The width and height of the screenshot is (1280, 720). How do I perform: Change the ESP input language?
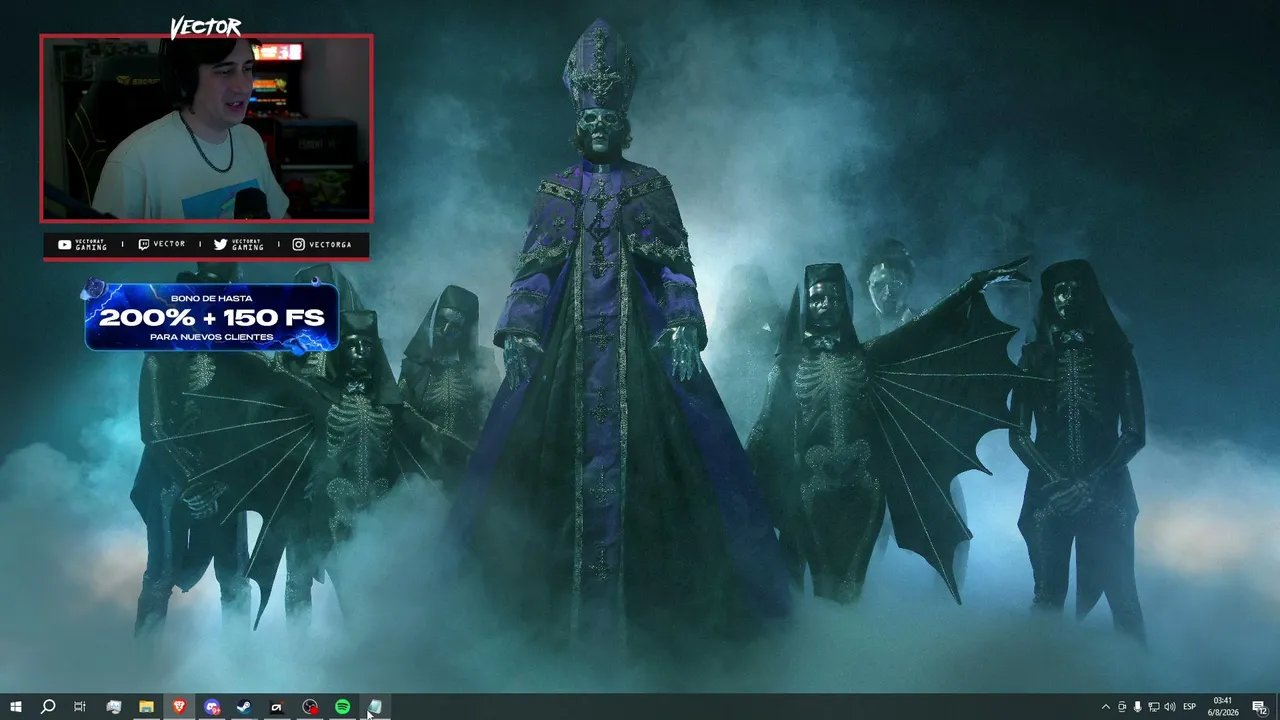1190,707
